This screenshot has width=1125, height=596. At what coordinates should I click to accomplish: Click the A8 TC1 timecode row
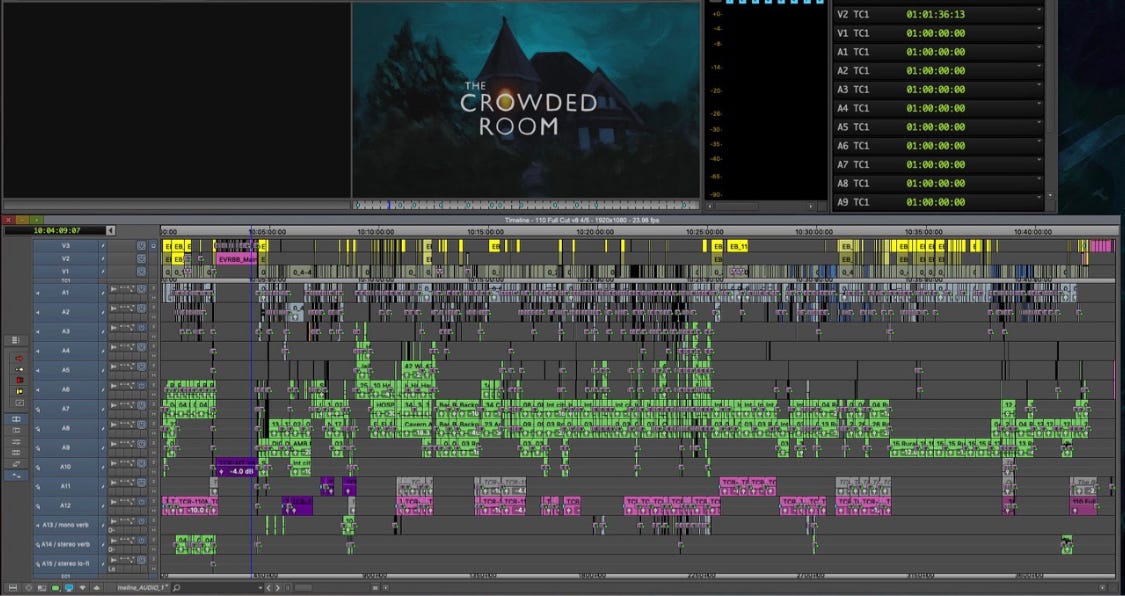point(938,183)
